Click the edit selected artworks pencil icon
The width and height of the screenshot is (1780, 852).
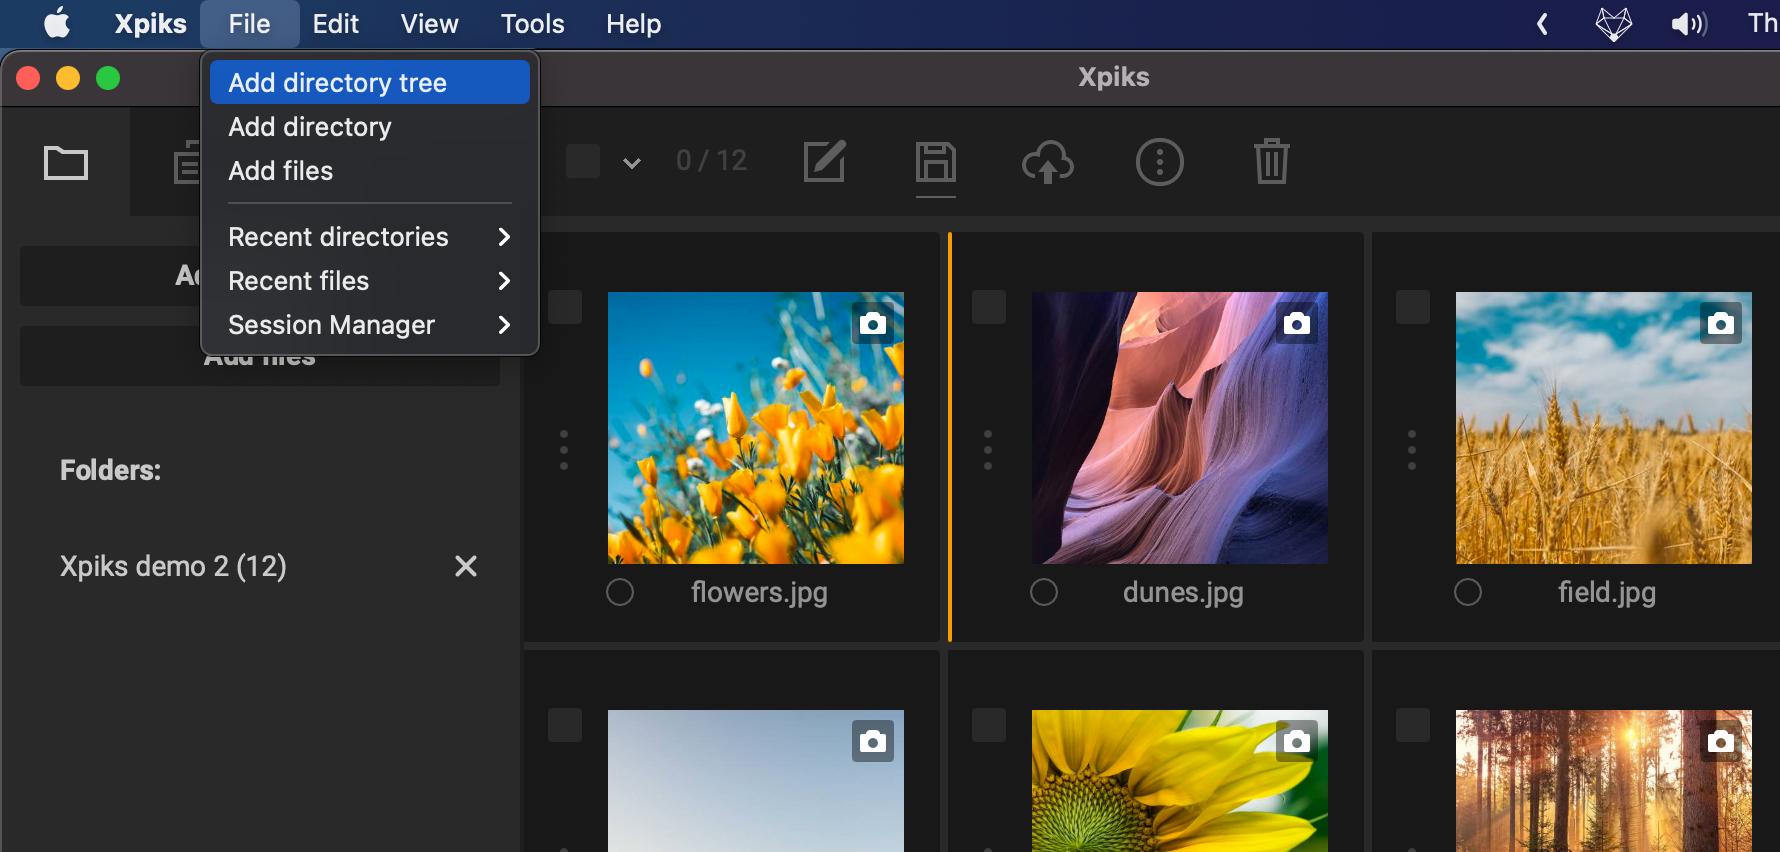click(825, 161)
